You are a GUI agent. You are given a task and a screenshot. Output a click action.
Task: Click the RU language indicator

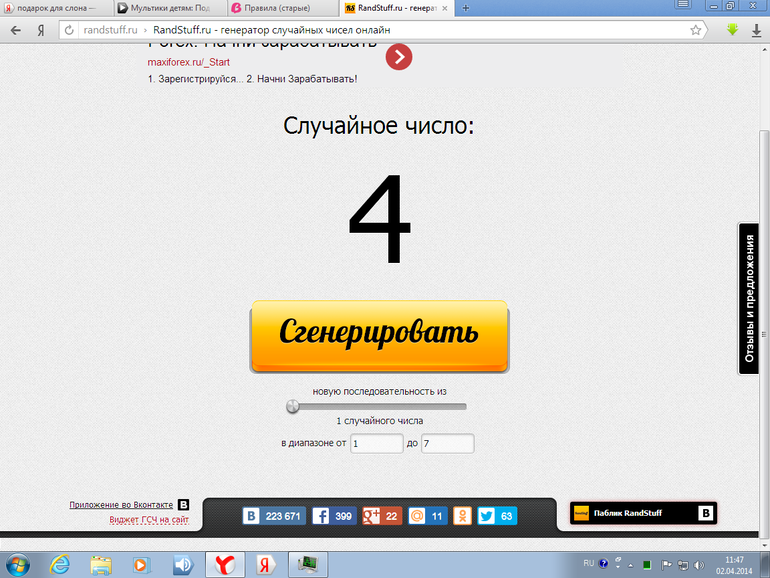point(589,564)
